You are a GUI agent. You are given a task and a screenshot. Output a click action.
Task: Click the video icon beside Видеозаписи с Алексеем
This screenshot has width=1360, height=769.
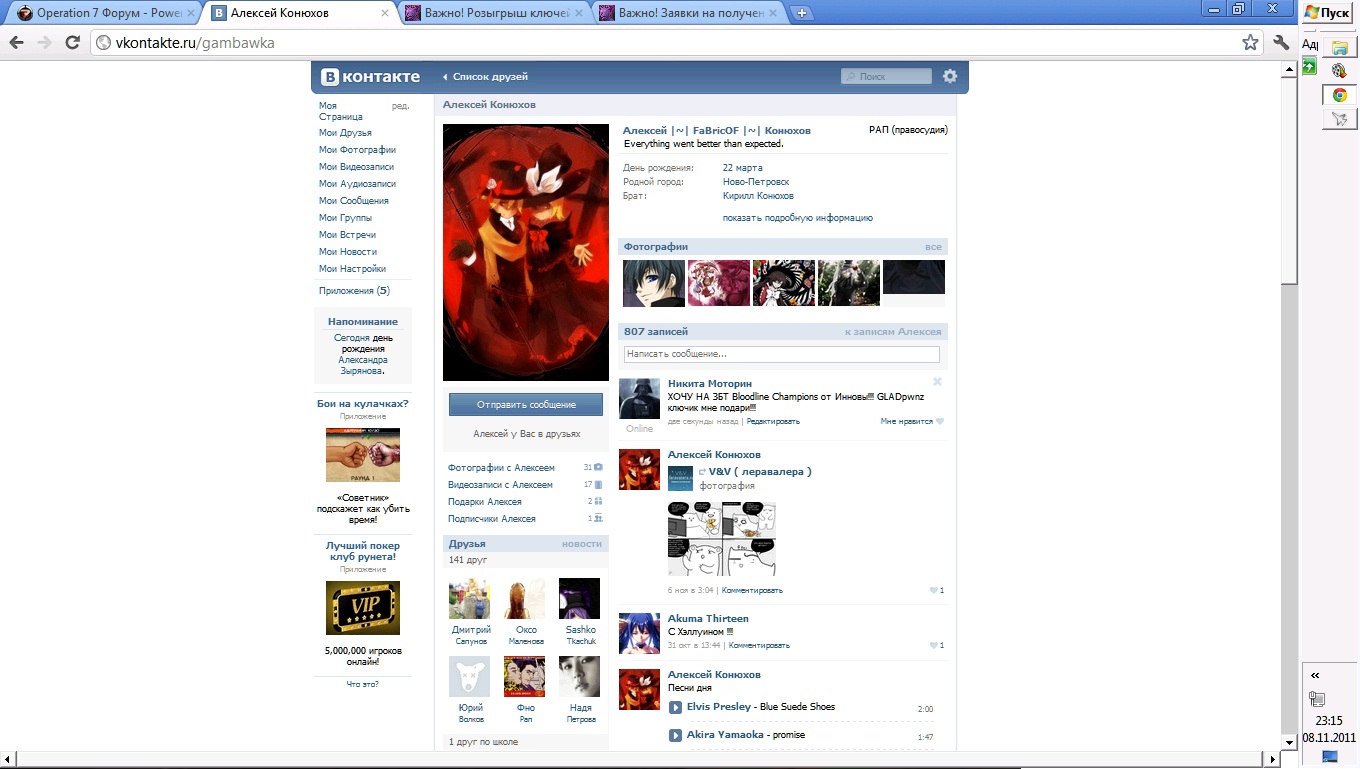tap(598, 485)
